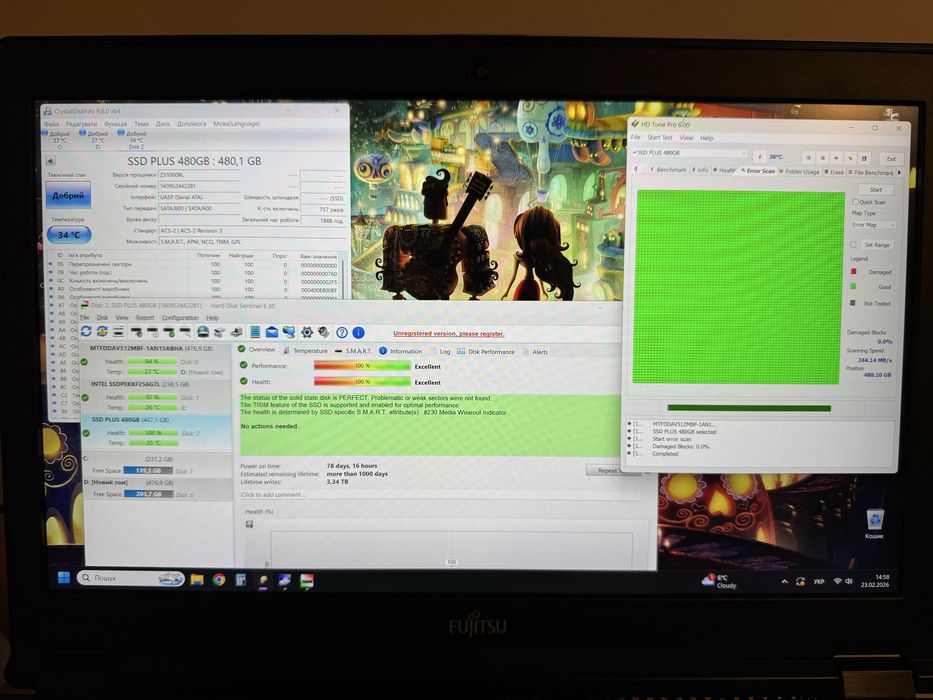Click the overview Health 100% Excellent bar

click(x=362, y=382)
